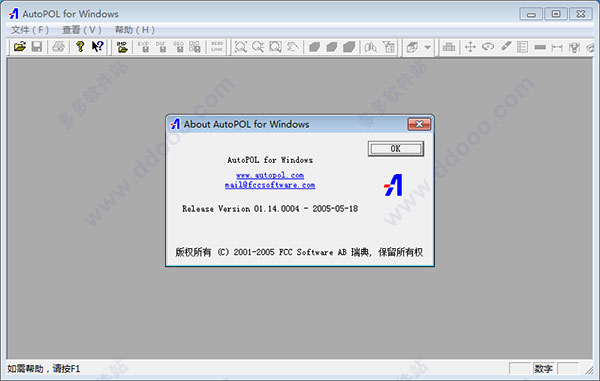Click the 3D box view icon
This screenshot has width=600, height=381.
(412, 47)
